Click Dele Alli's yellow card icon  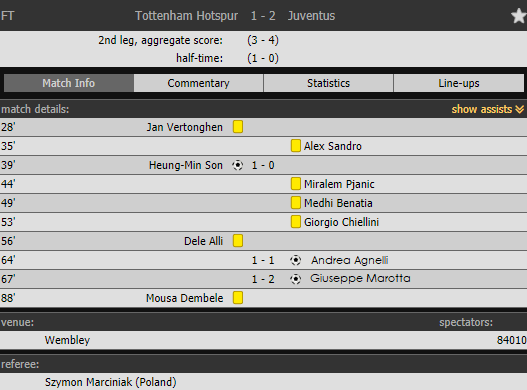[238, 241]
